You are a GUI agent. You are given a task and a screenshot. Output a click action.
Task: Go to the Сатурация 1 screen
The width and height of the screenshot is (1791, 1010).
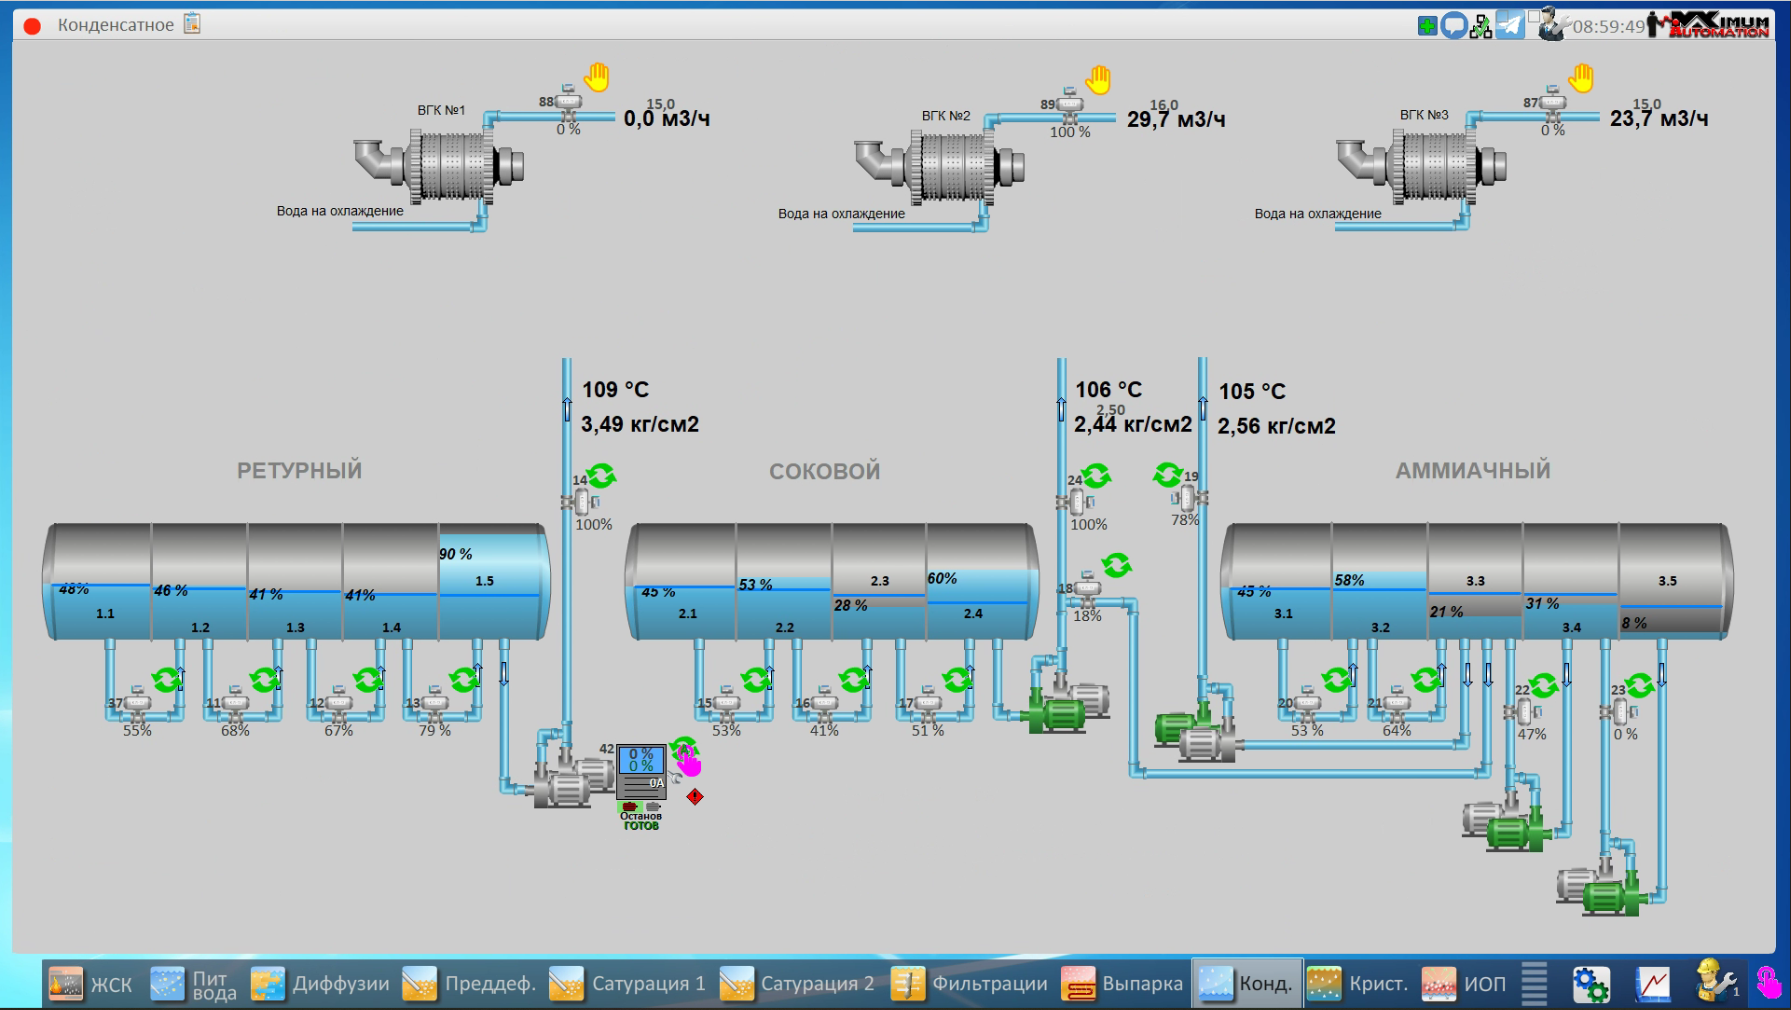point(627,984)
